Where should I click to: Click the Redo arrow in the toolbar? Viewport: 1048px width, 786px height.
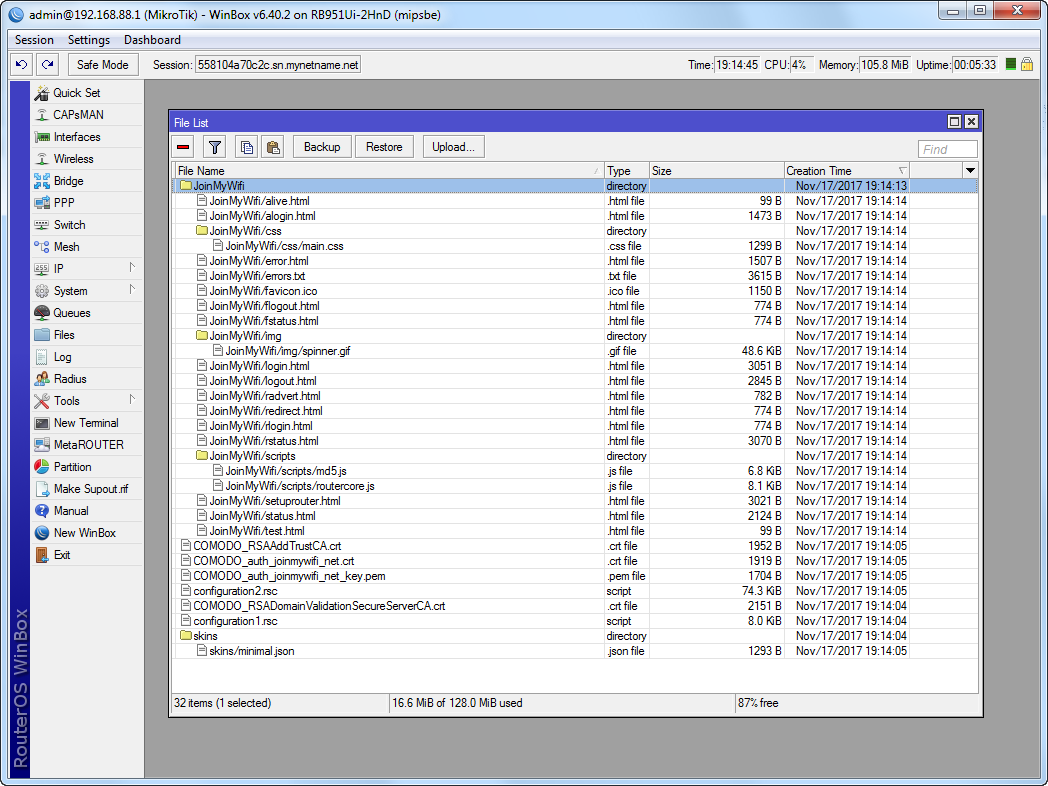pos(47,65)
